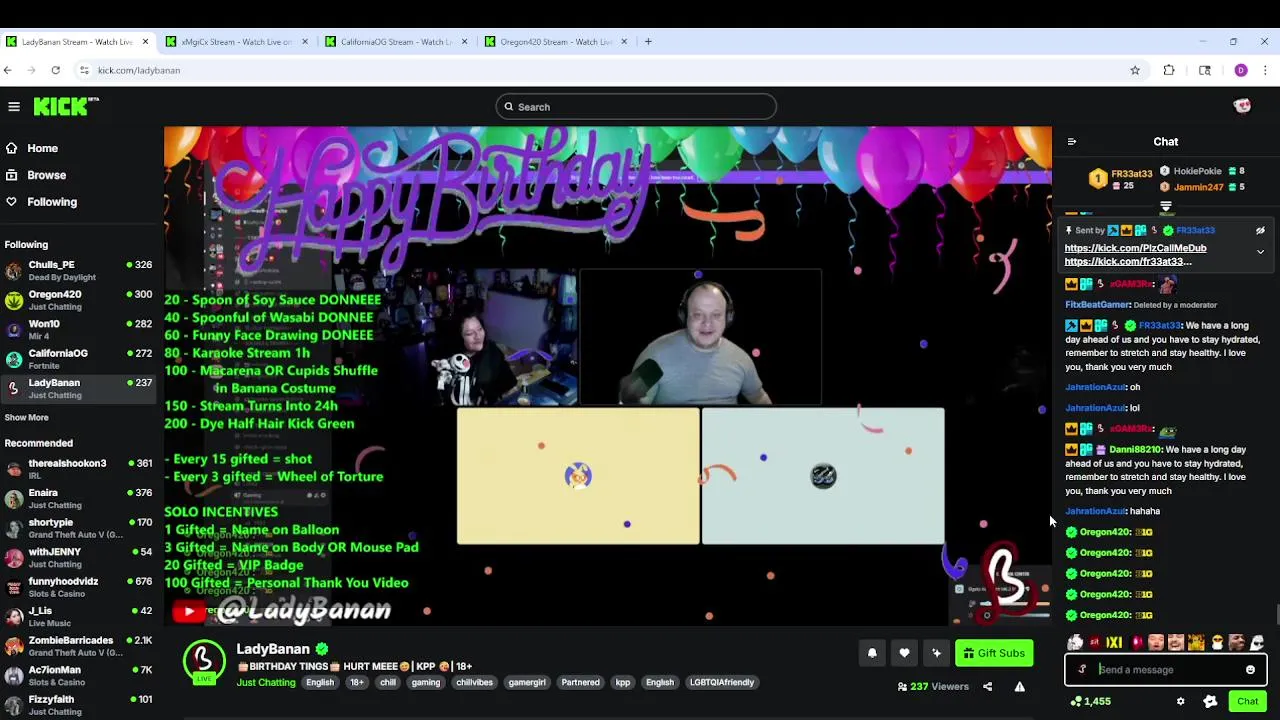Open the chat identity badge icon
The width and height of the screenshot is (1280, 720).
(1082, 670)
